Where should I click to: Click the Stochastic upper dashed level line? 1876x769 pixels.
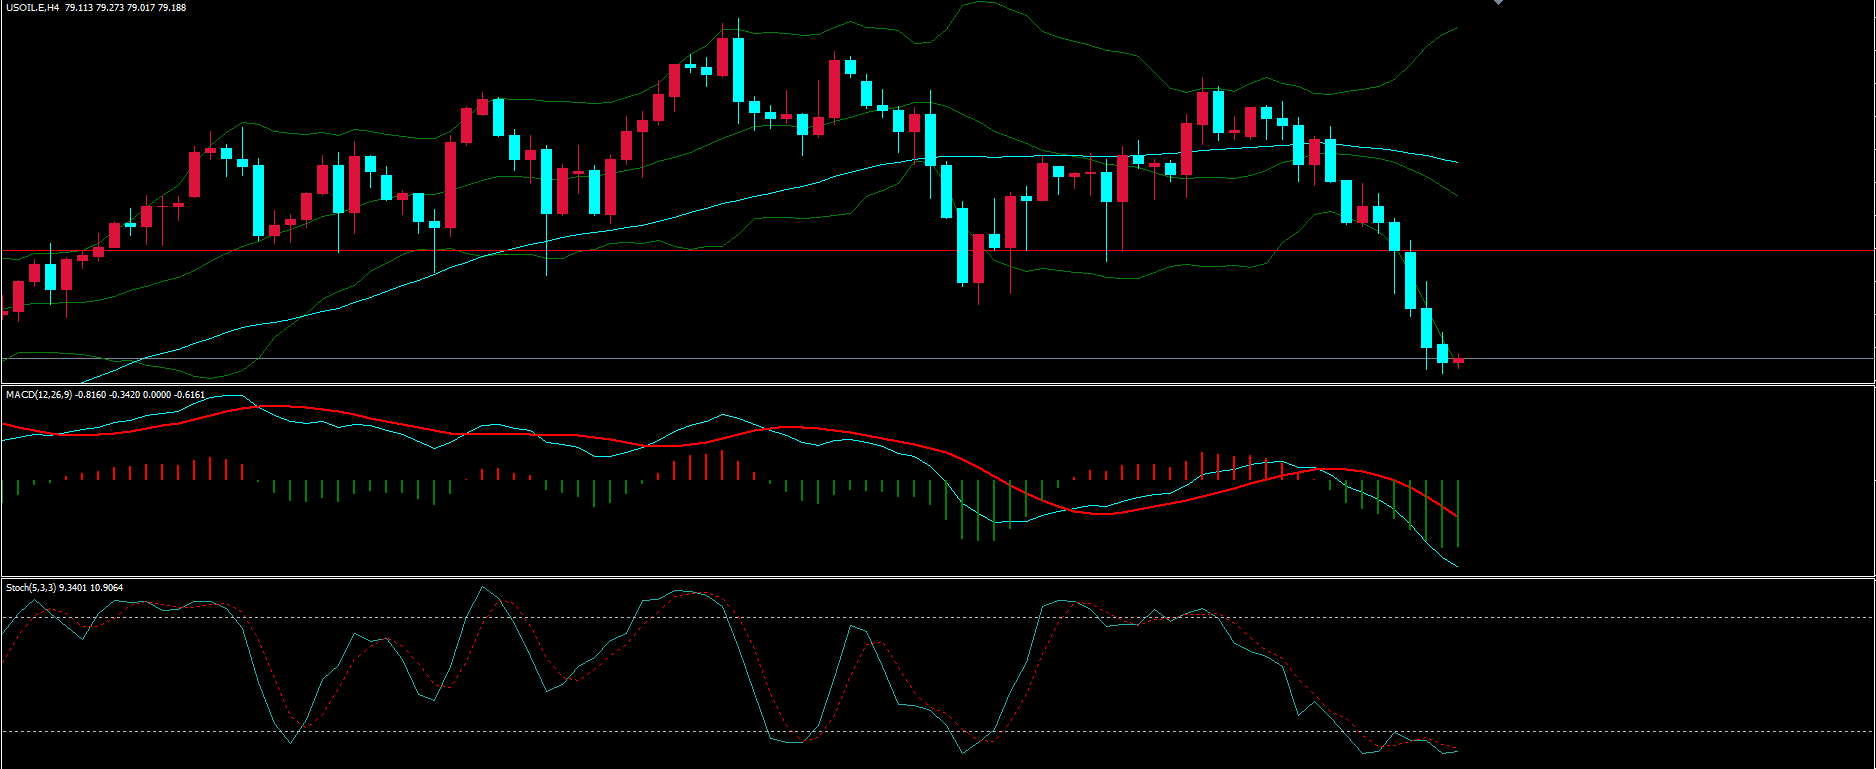1650,617
